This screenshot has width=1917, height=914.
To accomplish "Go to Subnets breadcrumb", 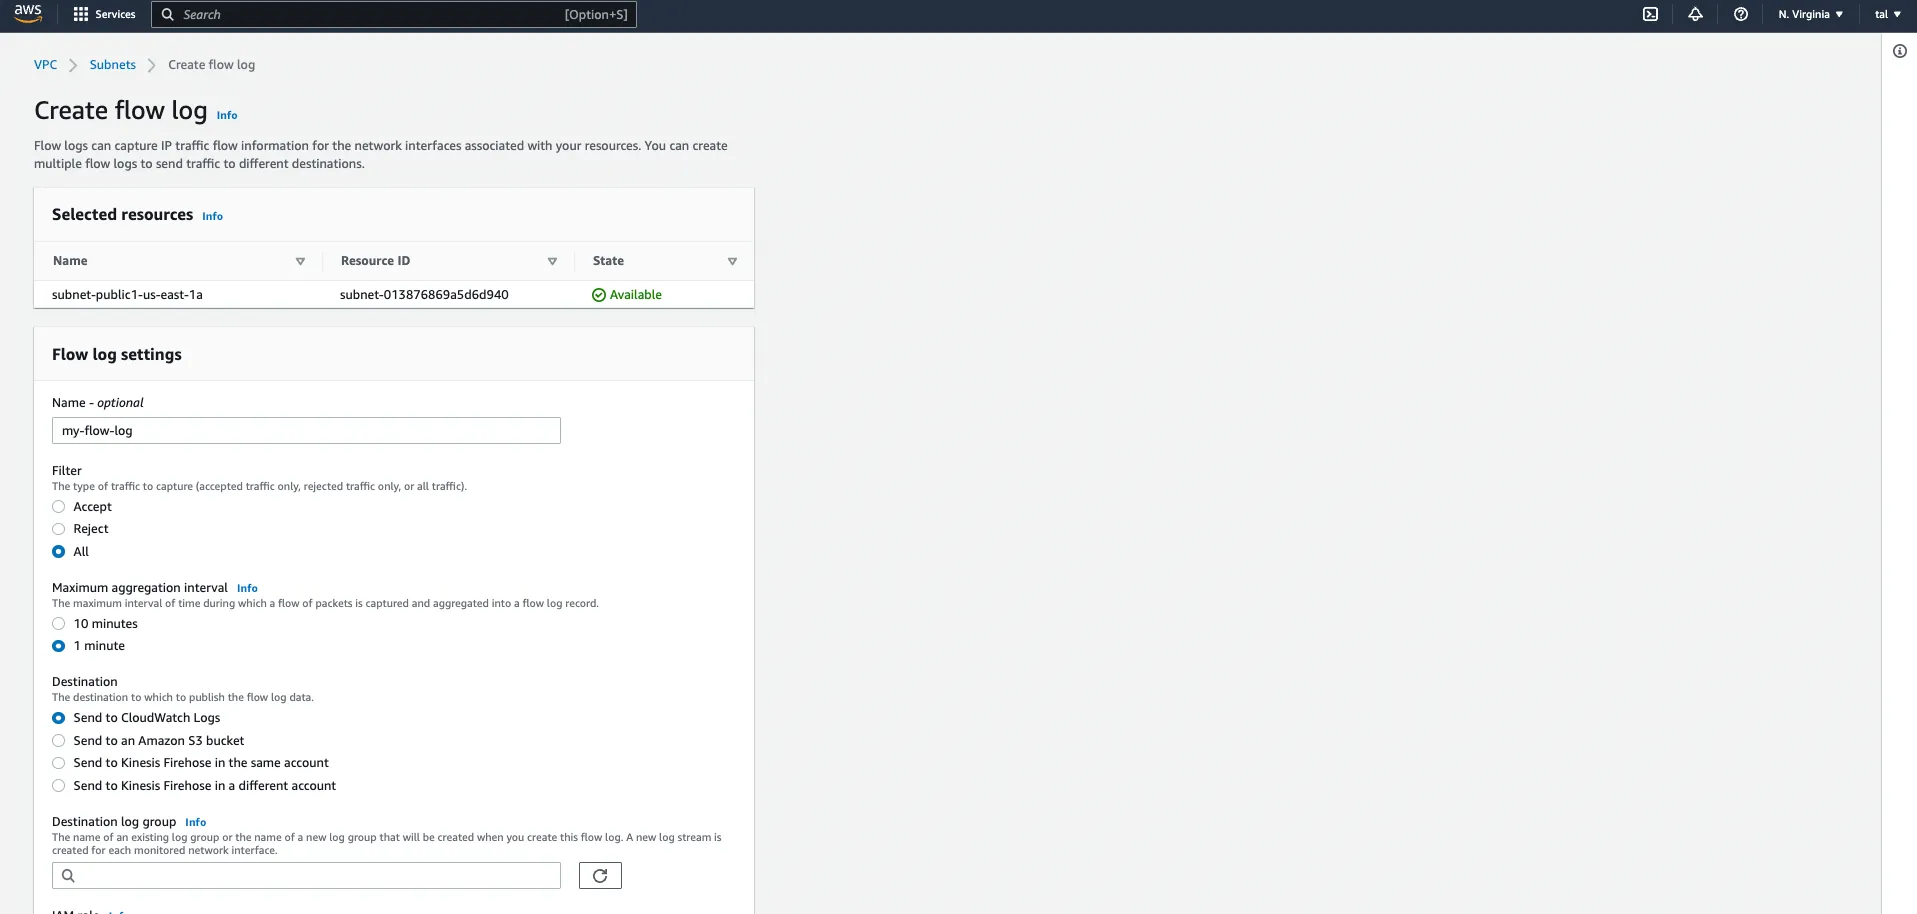I will 112,65.
